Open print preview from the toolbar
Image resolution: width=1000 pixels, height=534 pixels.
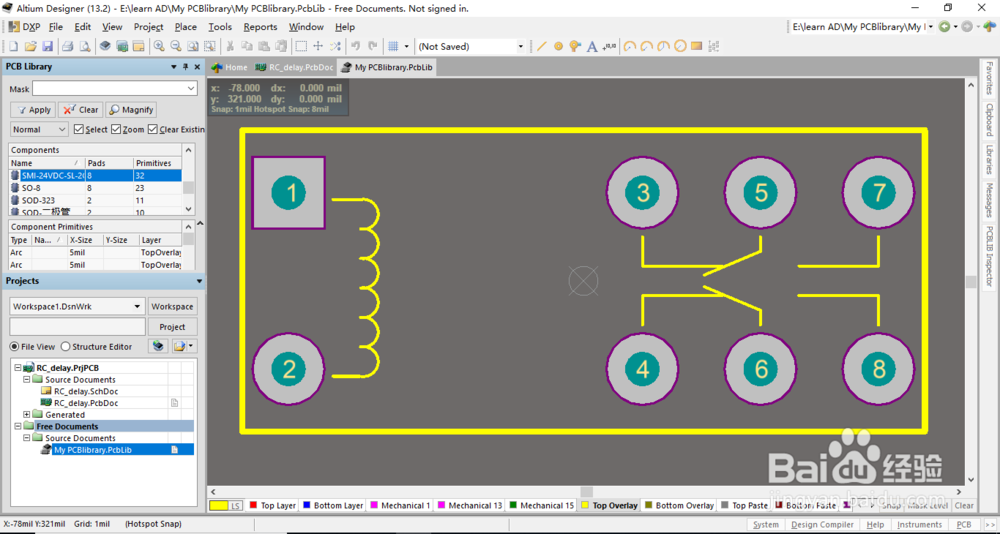tap(84, 47)
